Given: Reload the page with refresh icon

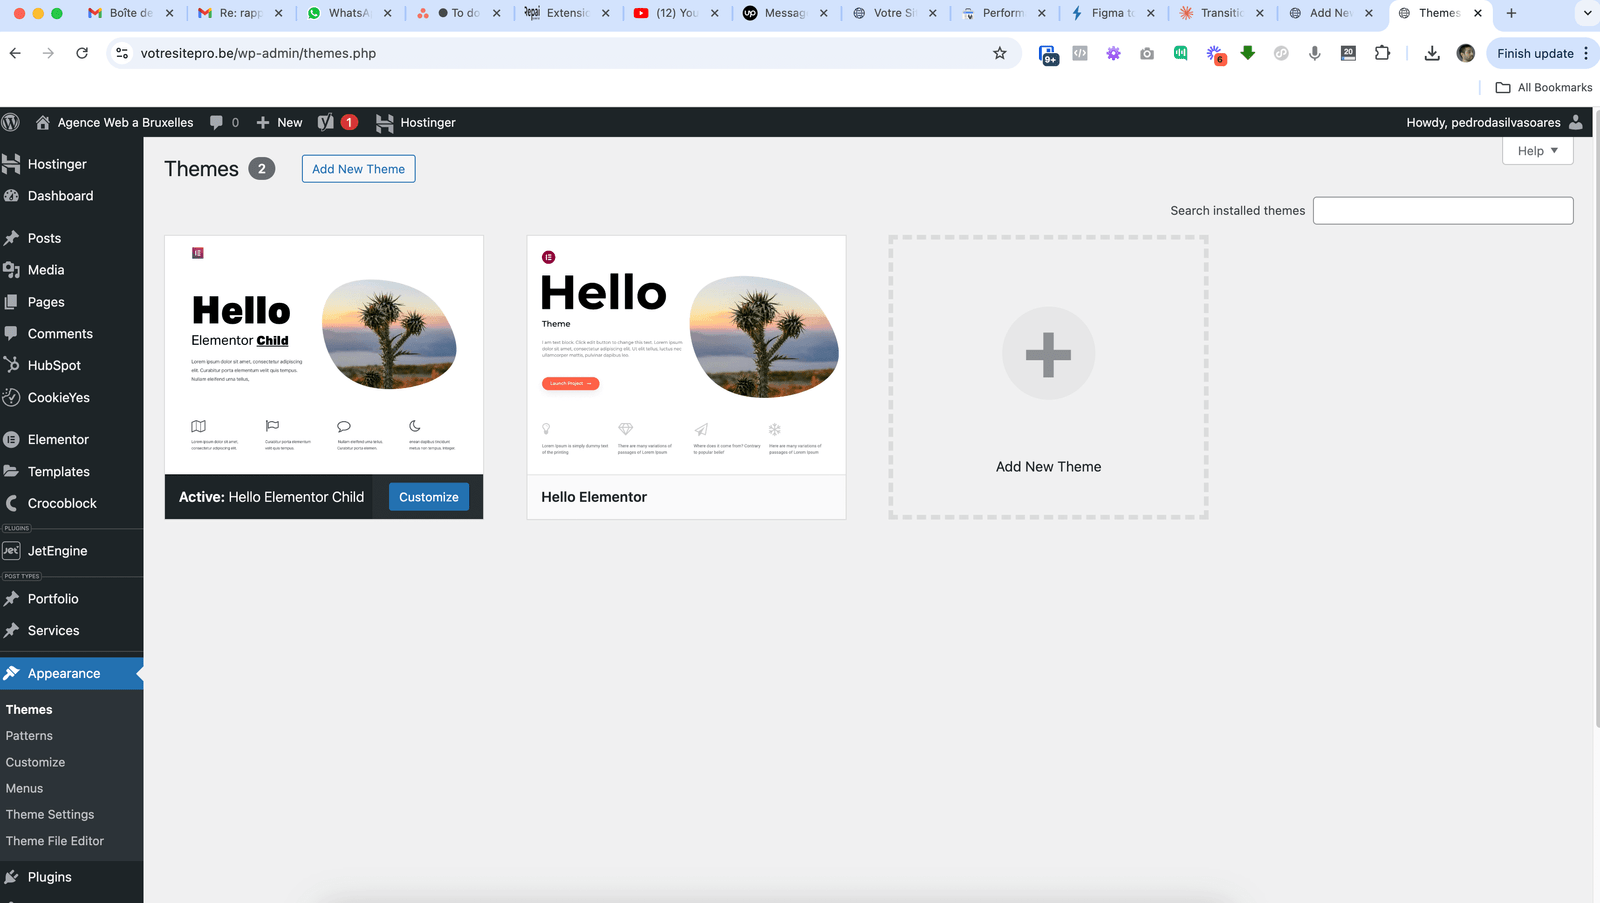Looking at the screenshot, I should pyautogui.click(x=82, y=53).
